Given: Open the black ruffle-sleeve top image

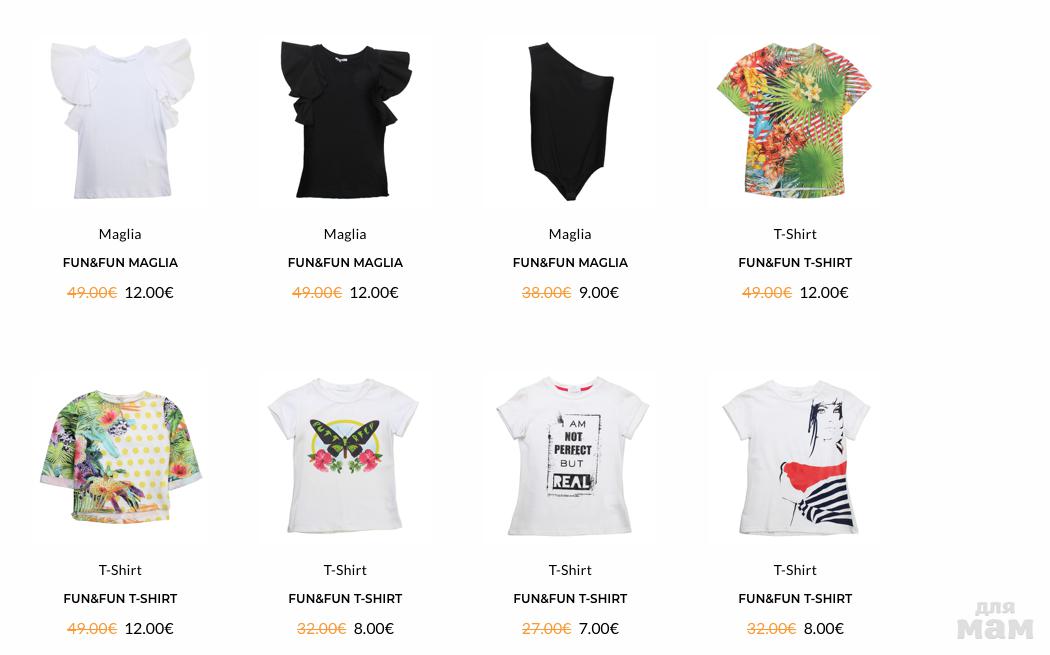Looking at the screenshot, I should 346,121.
